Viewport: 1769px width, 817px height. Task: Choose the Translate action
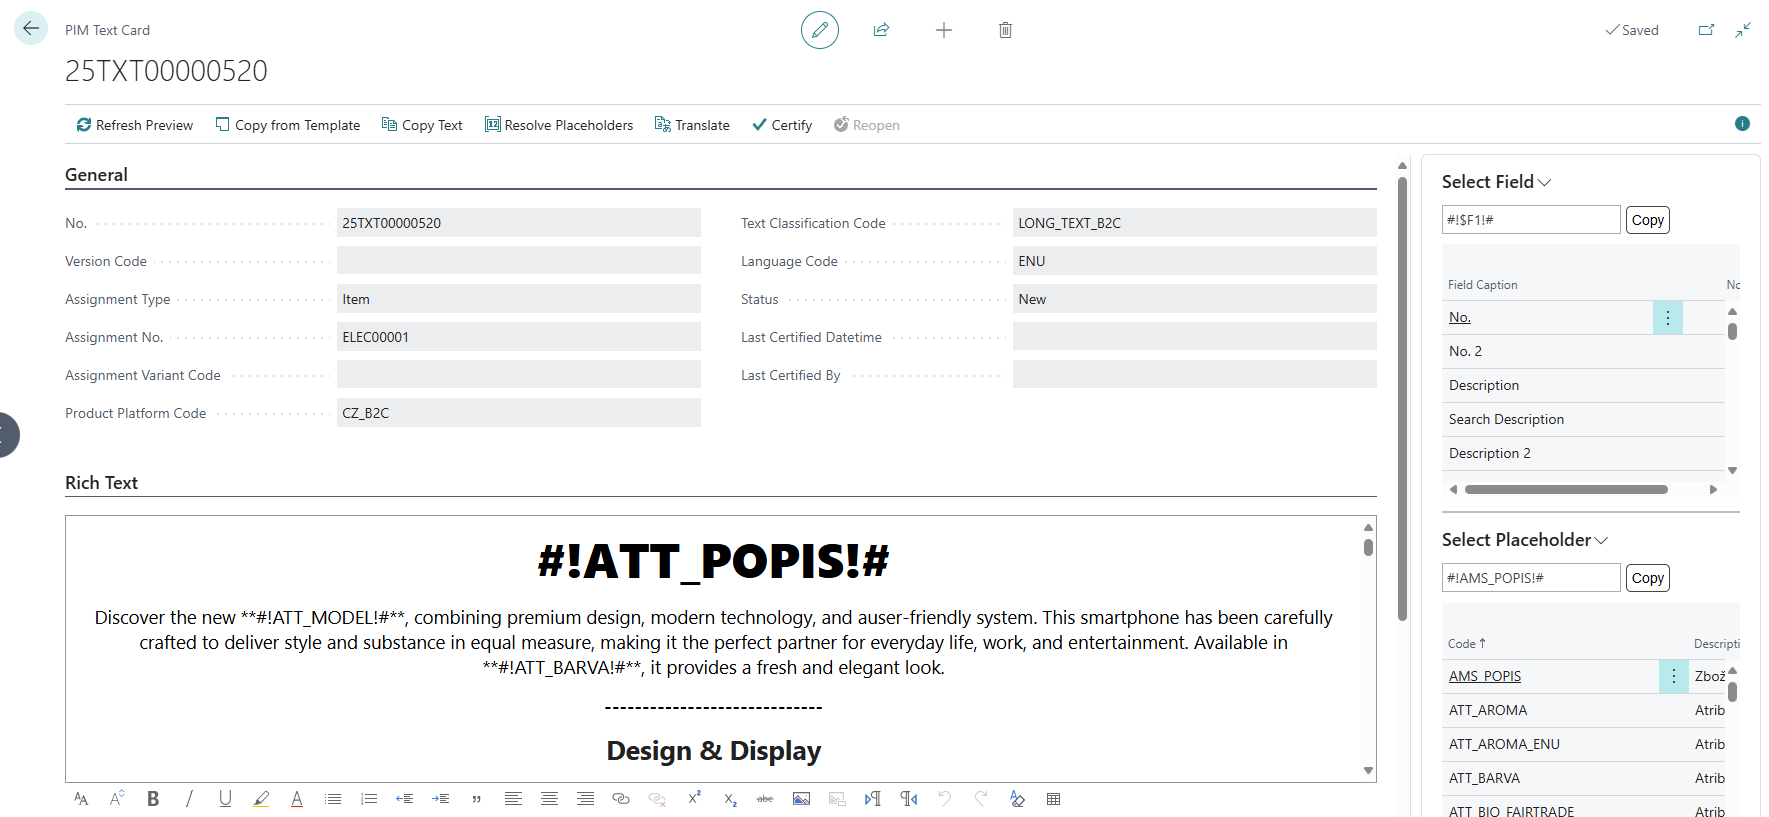click(692, 125)
